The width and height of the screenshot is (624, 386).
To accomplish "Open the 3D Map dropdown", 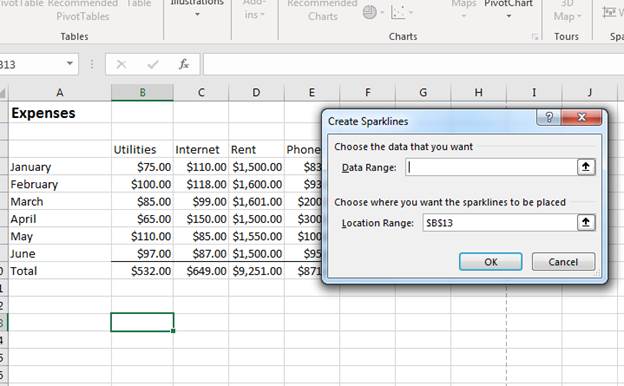I will [x=567, y=11].
